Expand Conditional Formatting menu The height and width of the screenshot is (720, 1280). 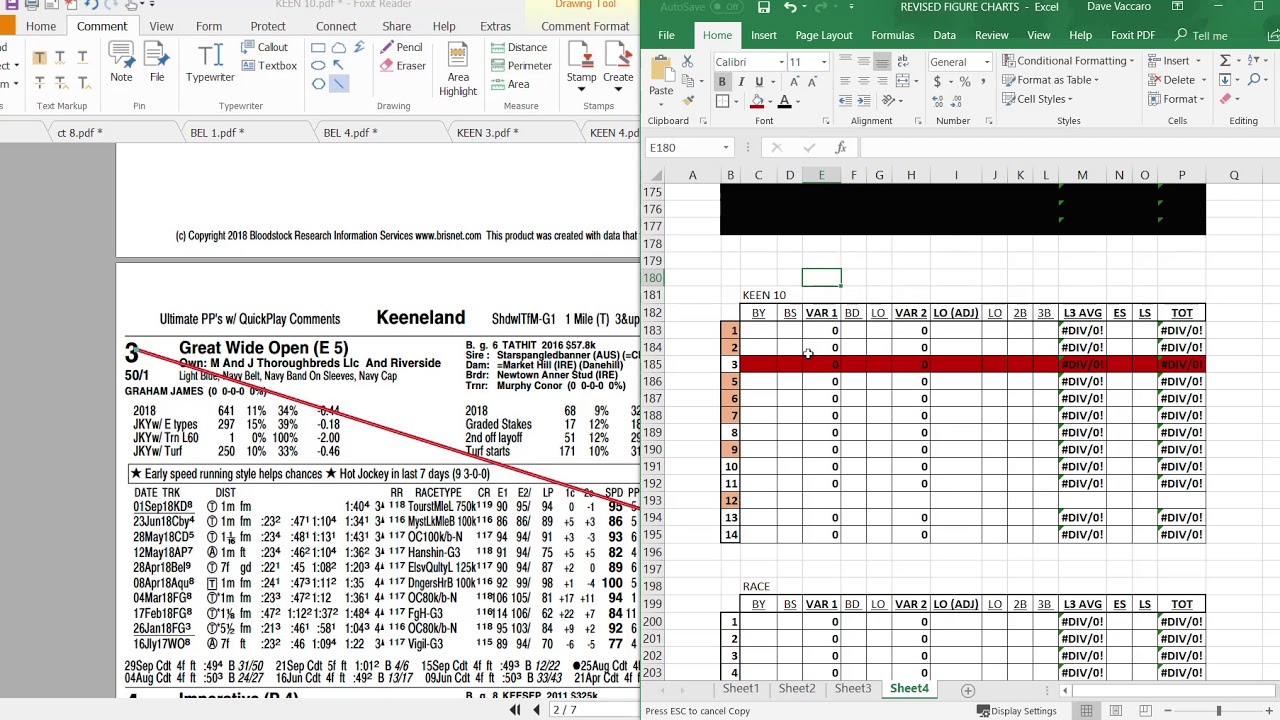pyautogui.click(x=1068, y=61)
